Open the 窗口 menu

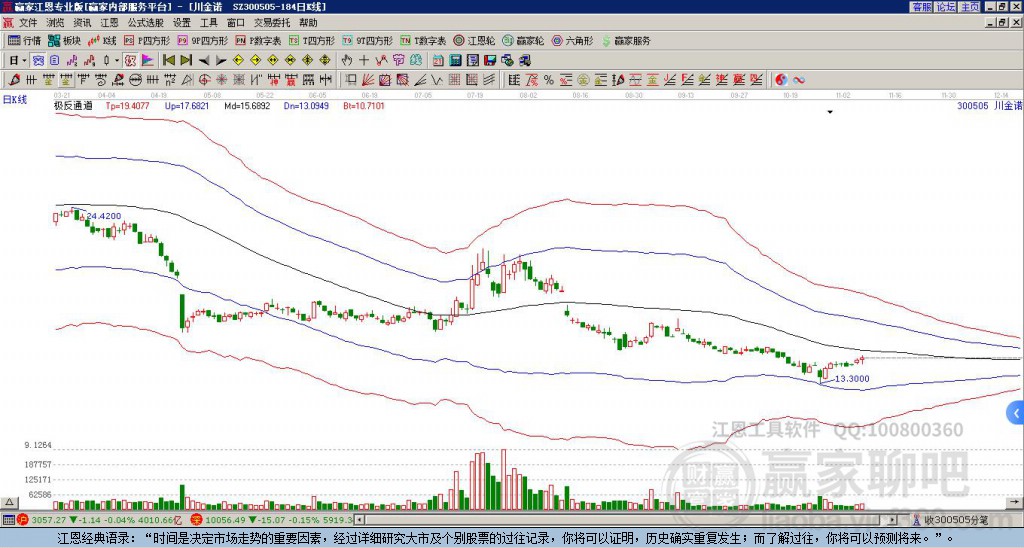coord(236,23)
